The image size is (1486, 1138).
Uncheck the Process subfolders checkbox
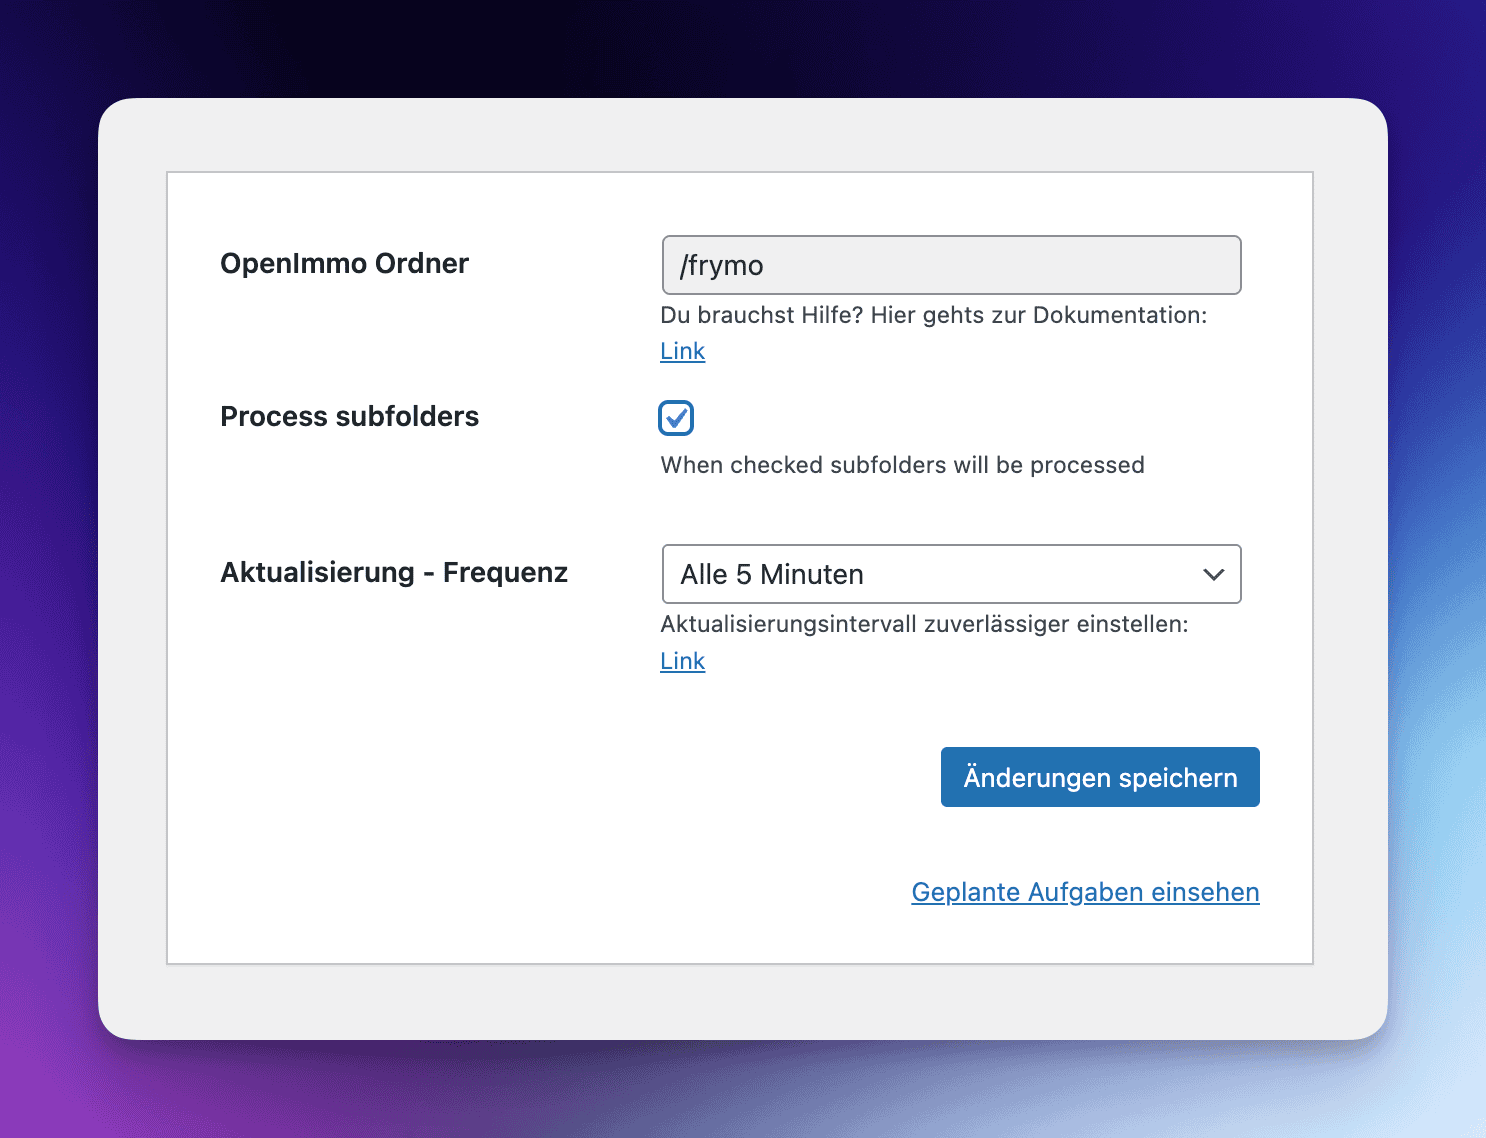click(x=676, y=418)
